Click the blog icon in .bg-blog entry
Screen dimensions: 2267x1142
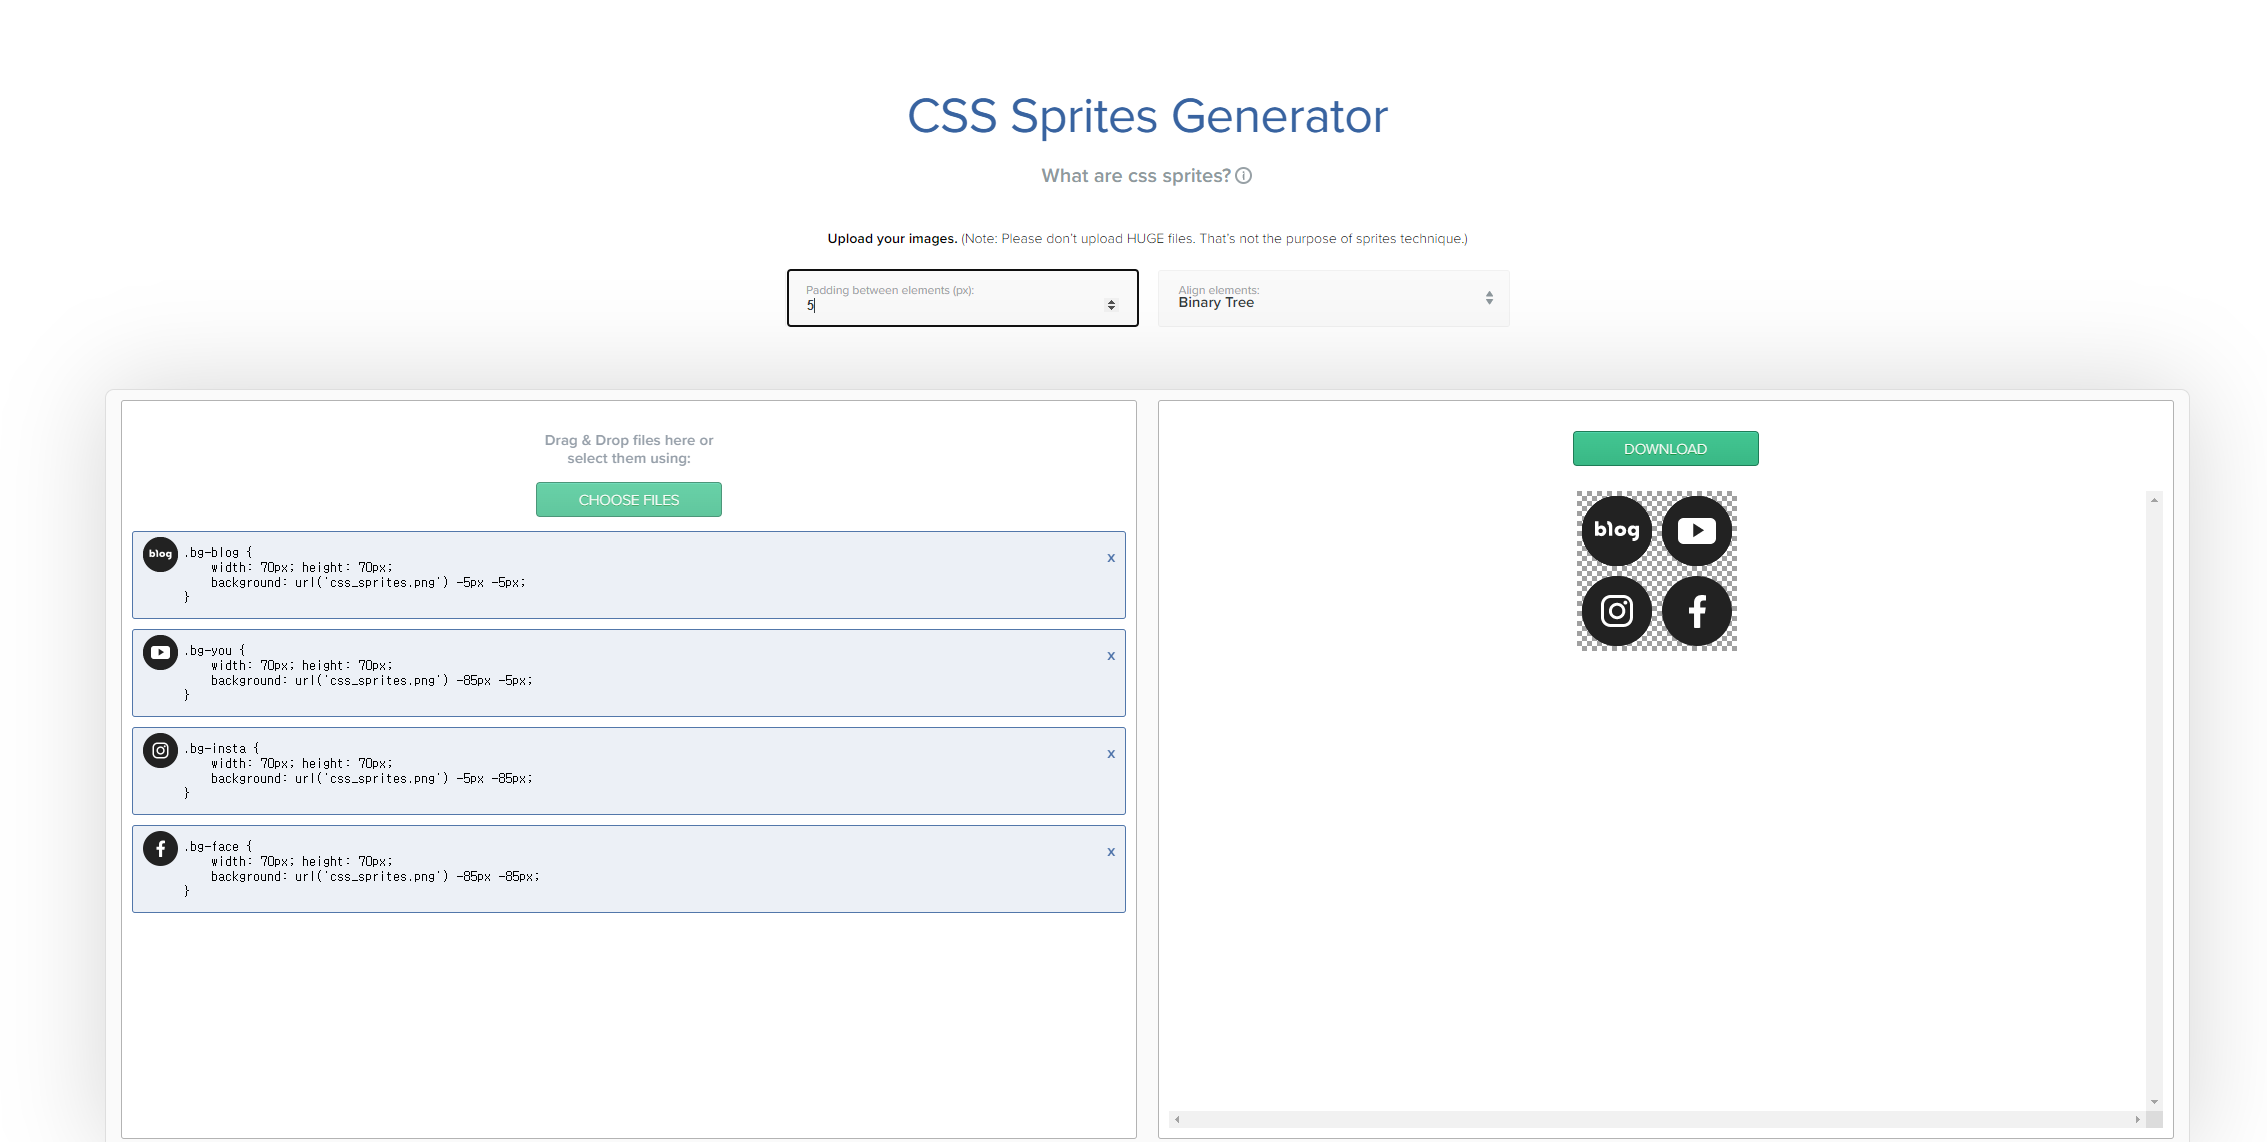point(160,554)
